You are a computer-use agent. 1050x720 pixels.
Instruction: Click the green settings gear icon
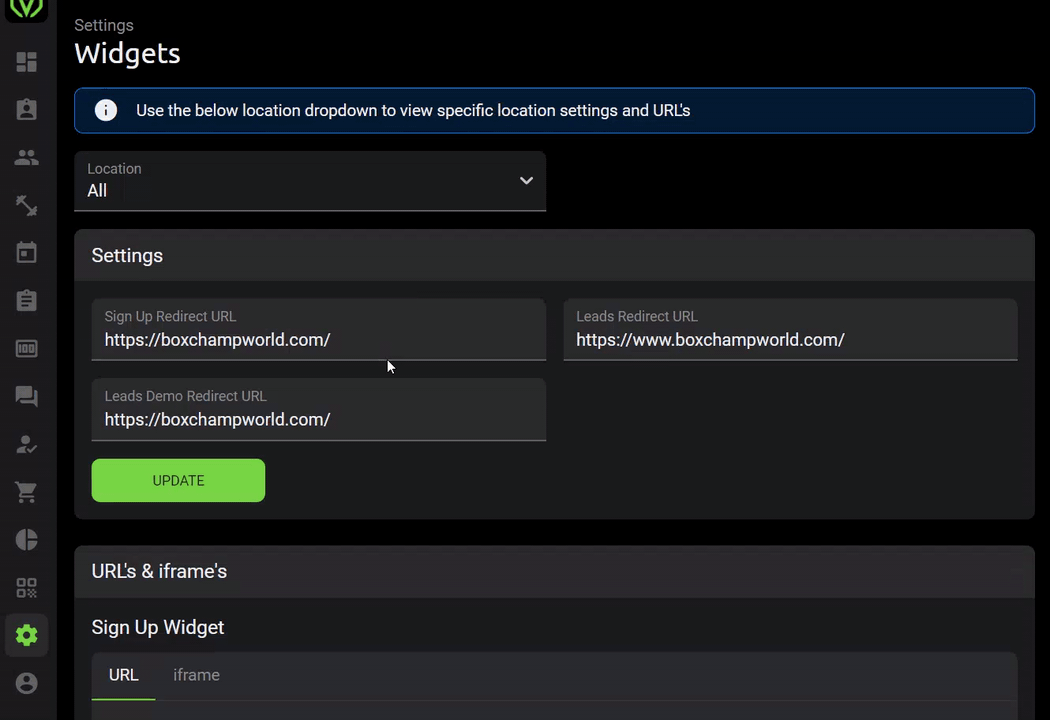pyautogui.click(x=26, y=635)
